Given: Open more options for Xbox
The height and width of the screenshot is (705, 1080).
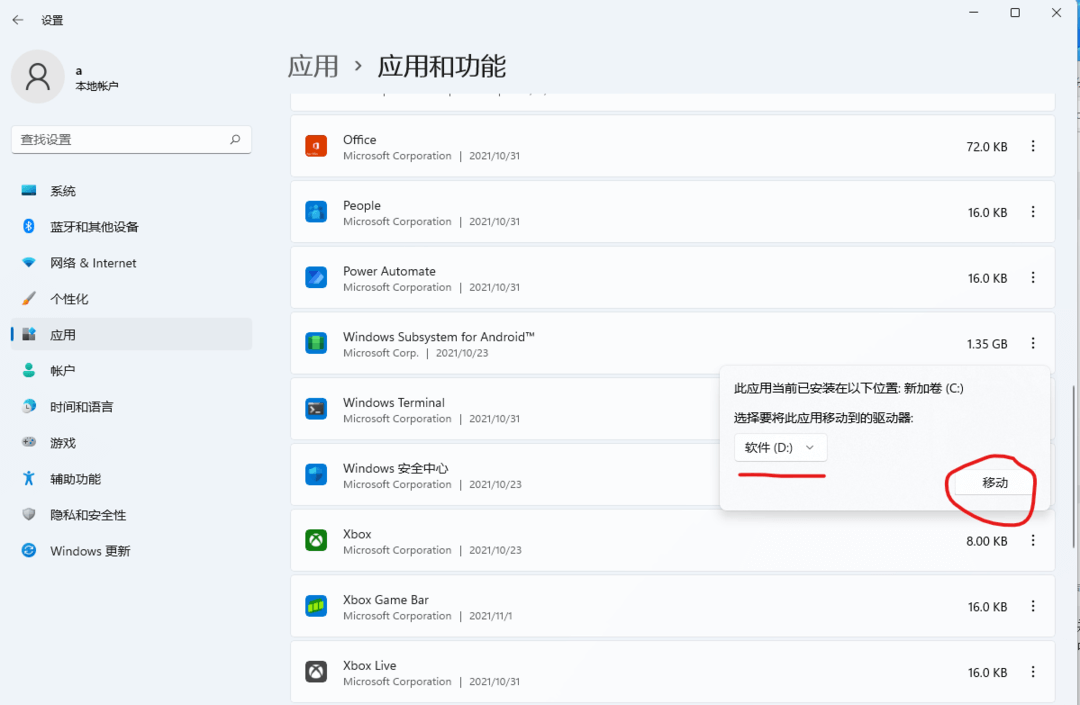Looking at the screenshot, I should point(1032,540).
